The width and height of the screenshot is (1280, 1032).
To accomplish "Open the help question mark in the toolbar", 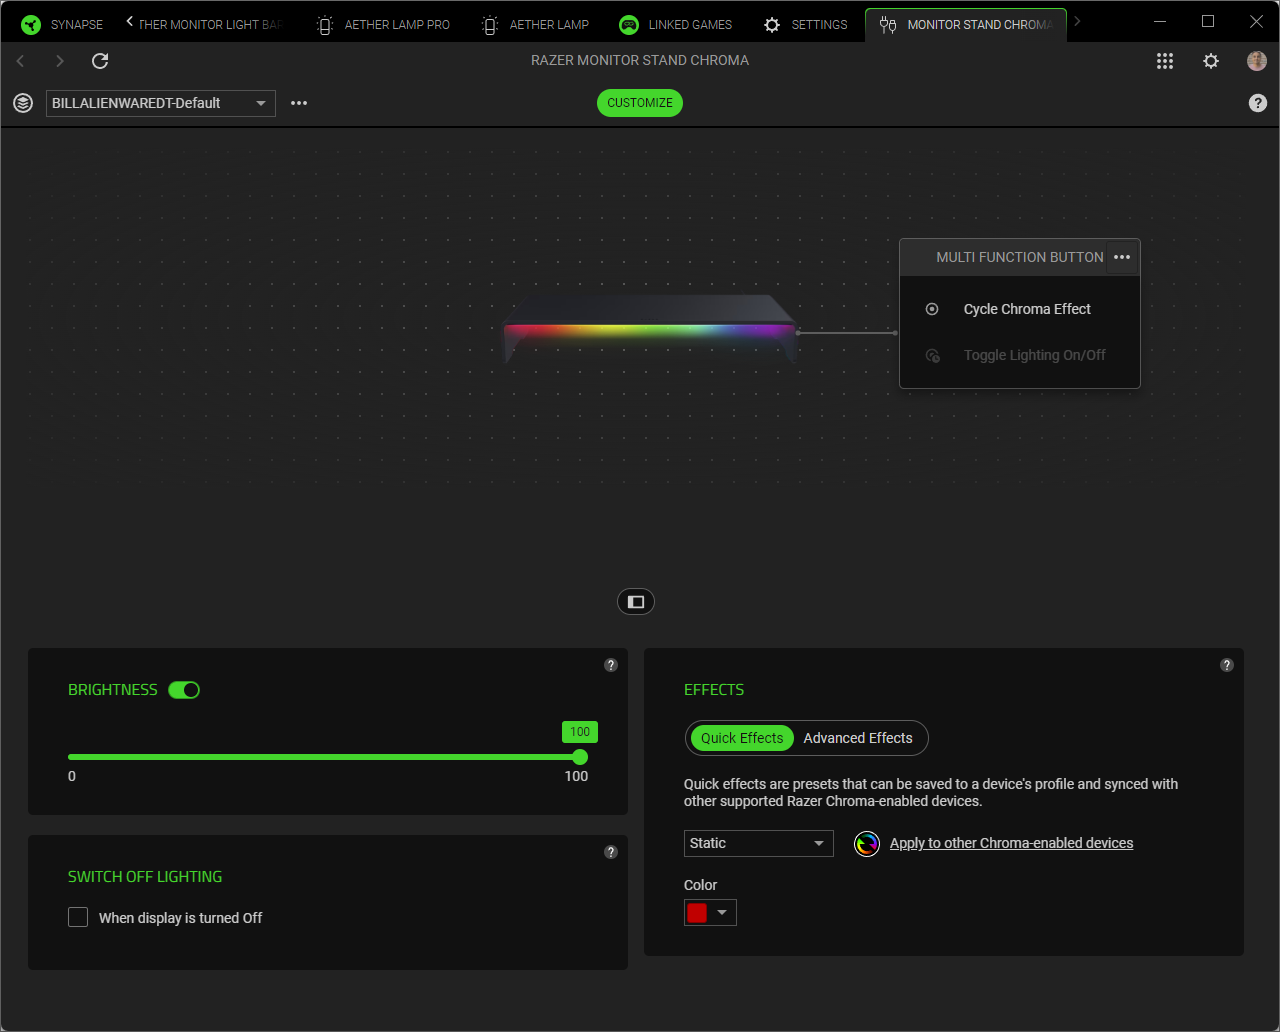I will [1258, 103].
